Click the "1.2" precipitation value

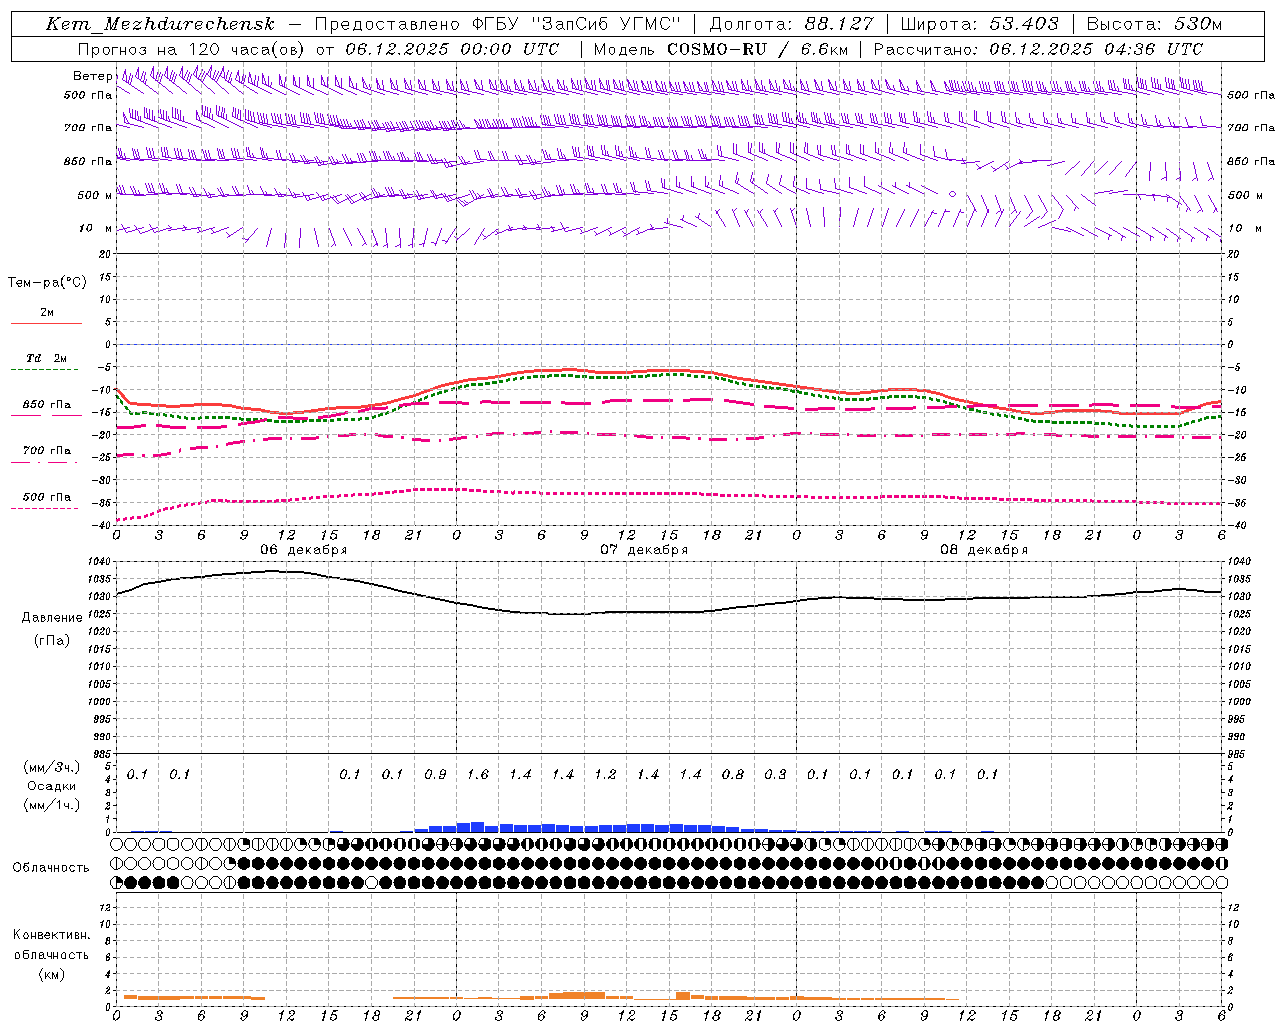coord(605,775)
